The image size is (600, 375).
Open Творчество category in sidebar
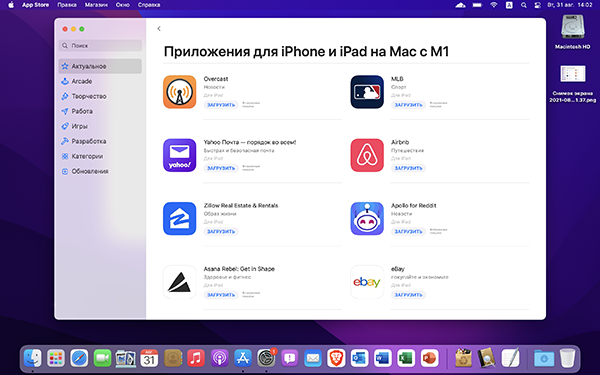tap(100, 96)
